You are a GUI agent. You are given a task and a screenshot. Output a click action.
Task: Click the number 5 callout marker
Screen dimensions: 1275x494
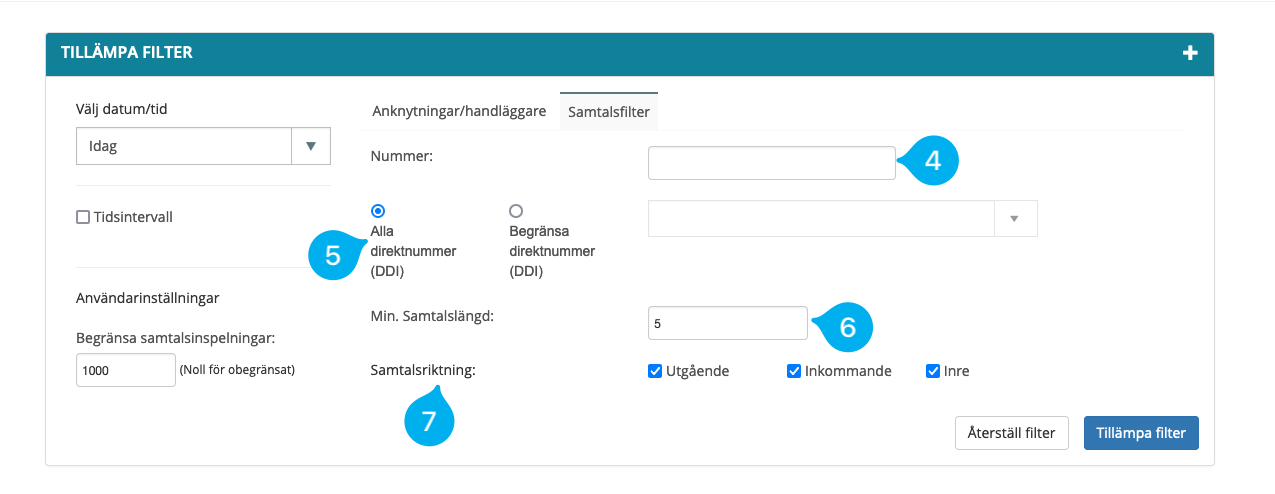(333, 256)
